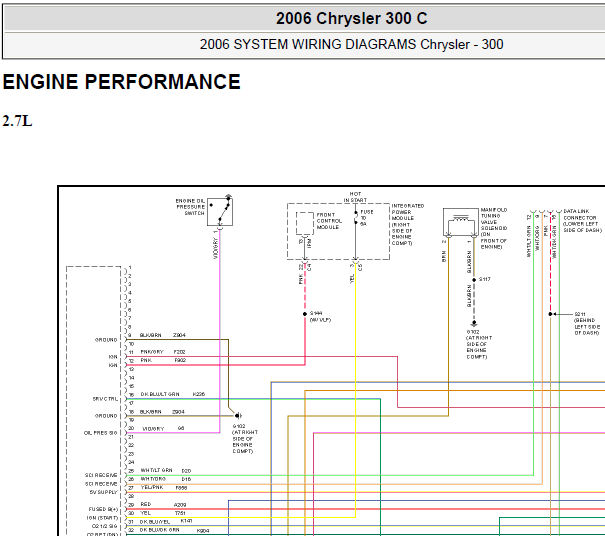Click the "DK BLU/DK GRN K904" wire label
This screenshot has height=536, width=605.
(174, 530)
